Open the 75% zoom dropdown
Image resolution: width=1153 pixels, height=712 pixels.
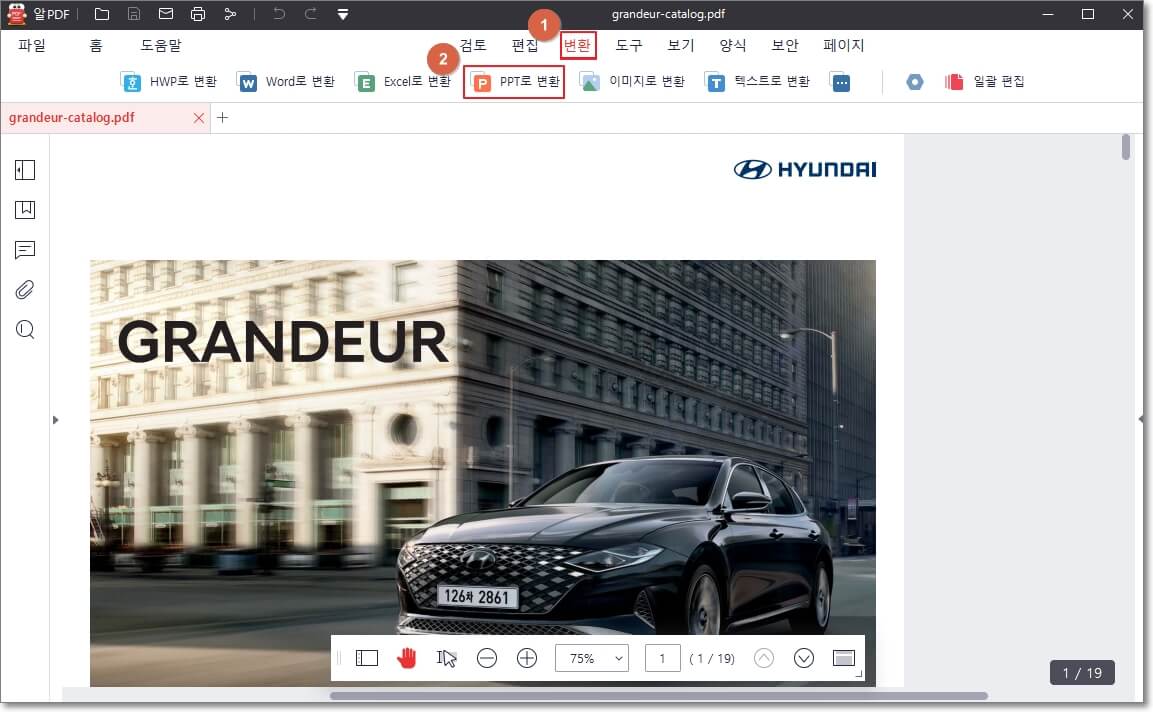pyautogui.click(x=591, y=658)
